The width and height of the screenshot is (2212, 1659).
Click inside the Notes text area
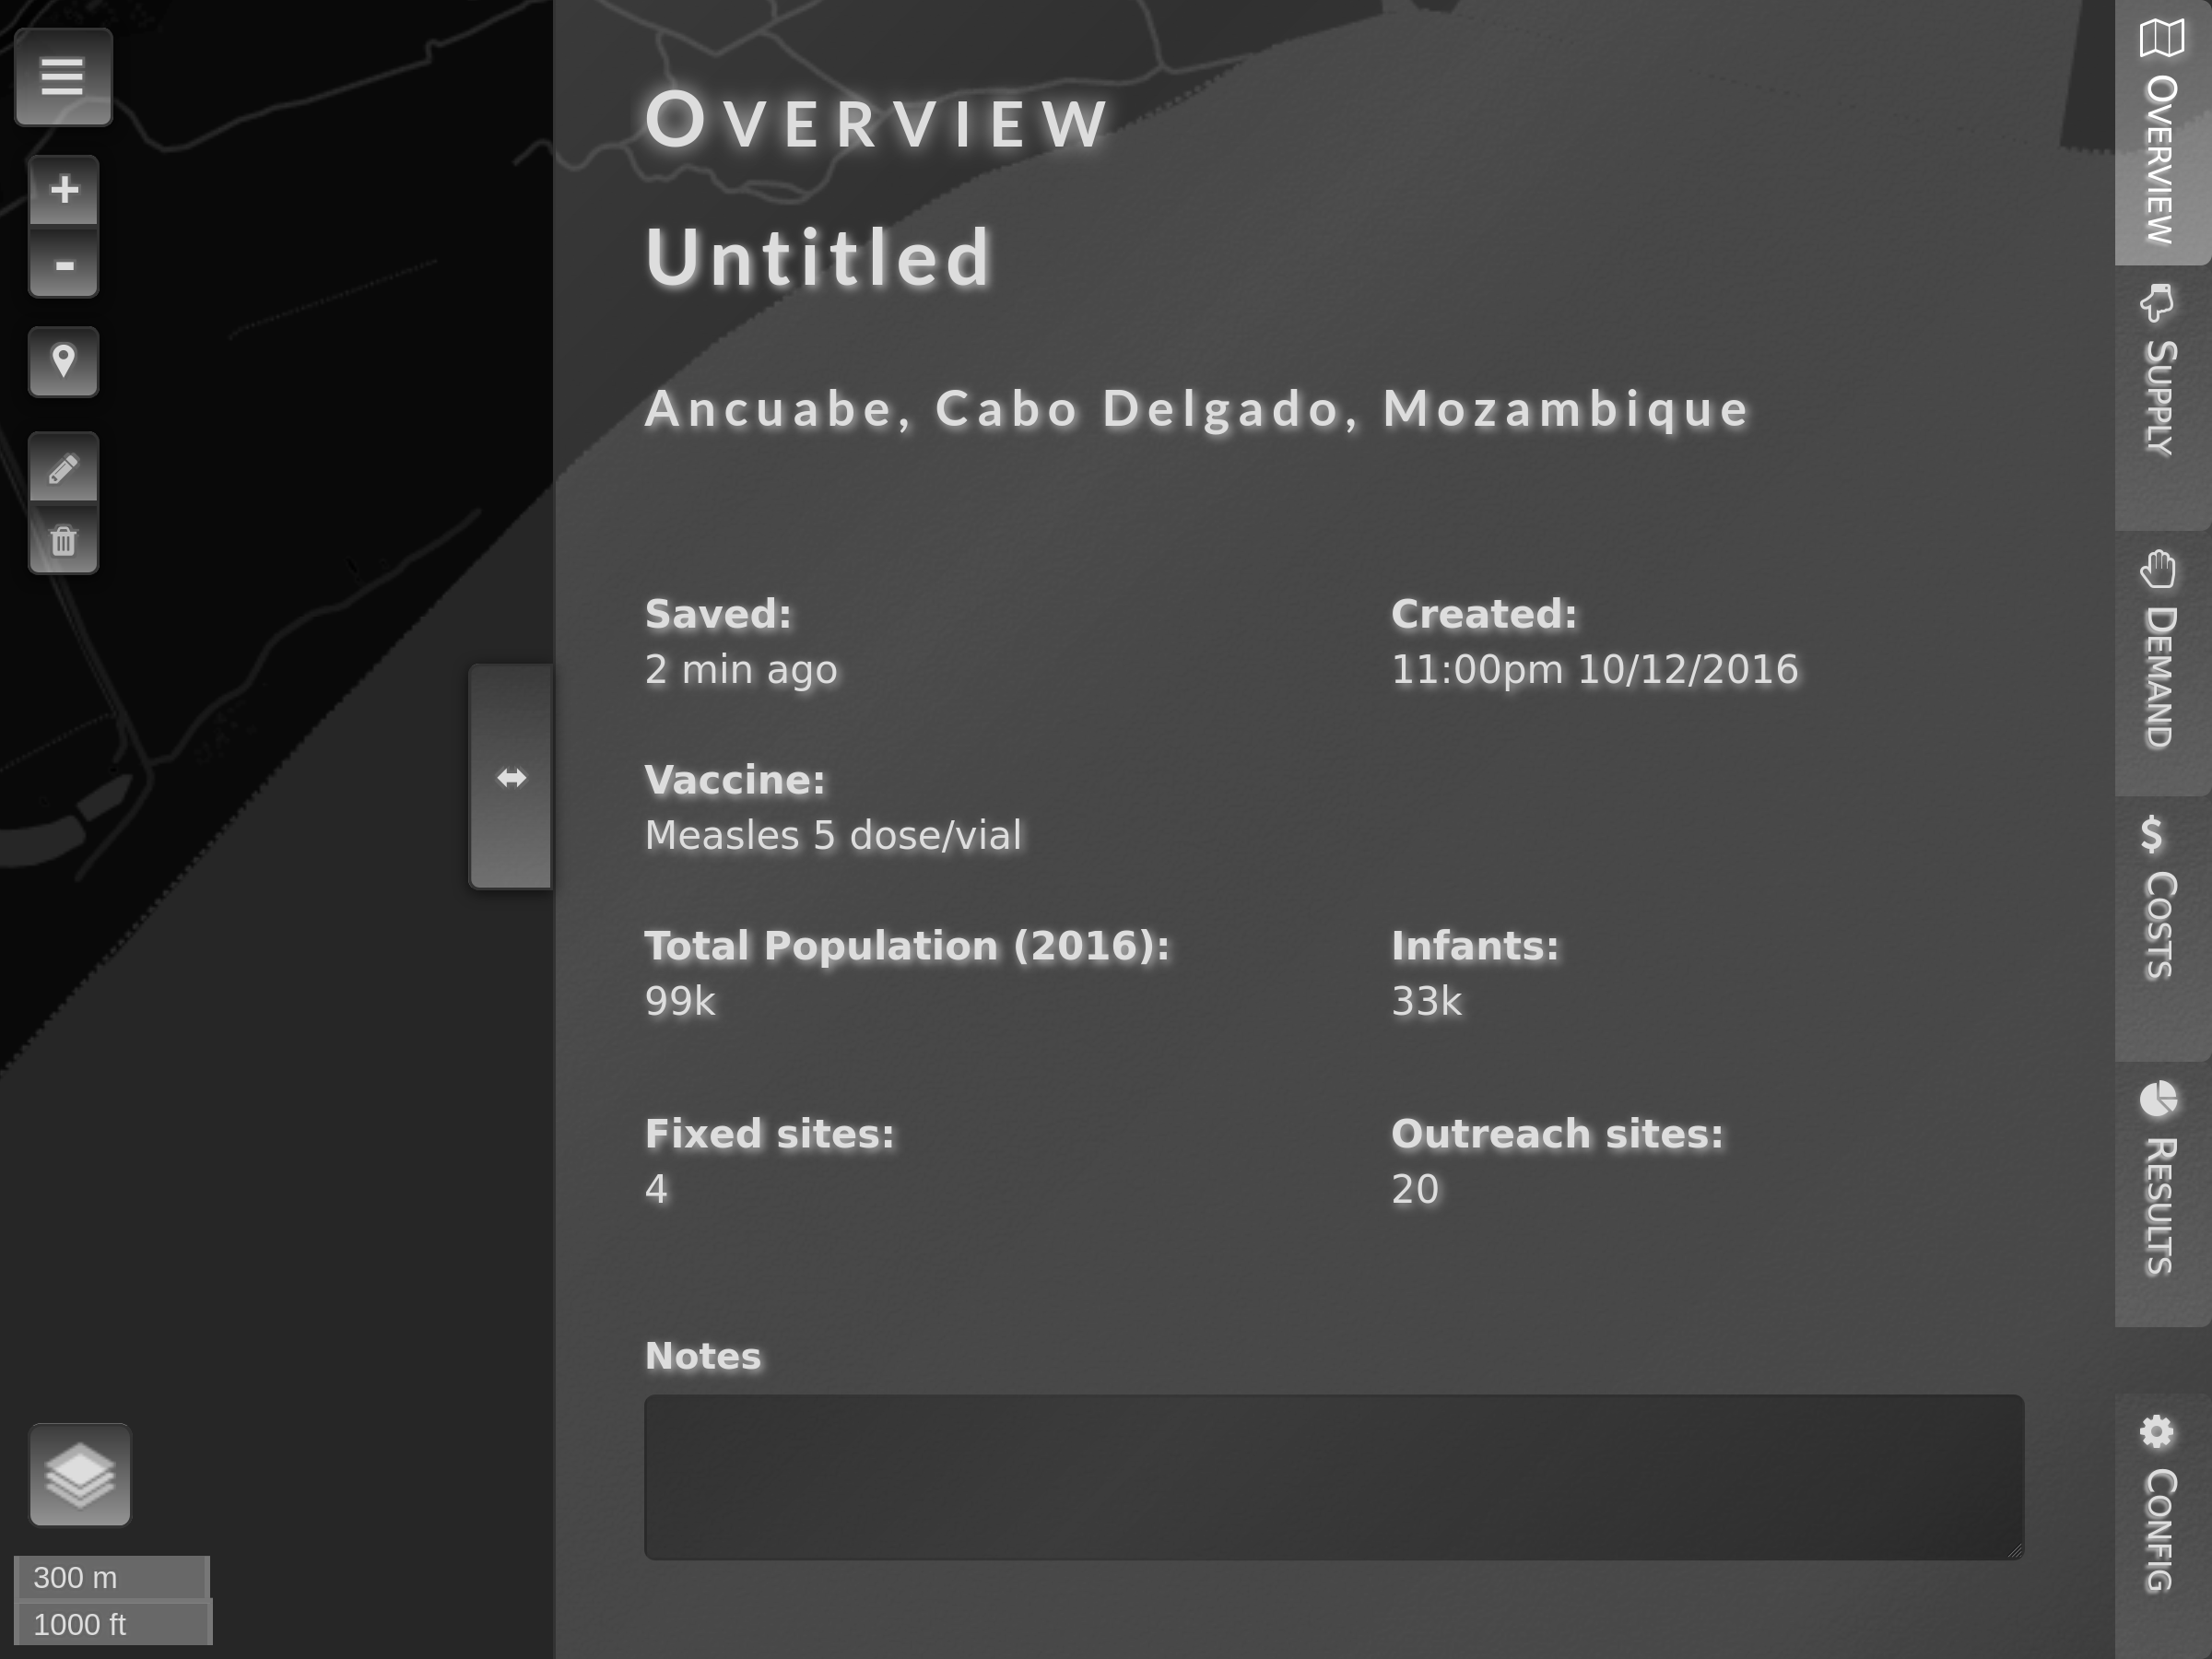1333,1476
